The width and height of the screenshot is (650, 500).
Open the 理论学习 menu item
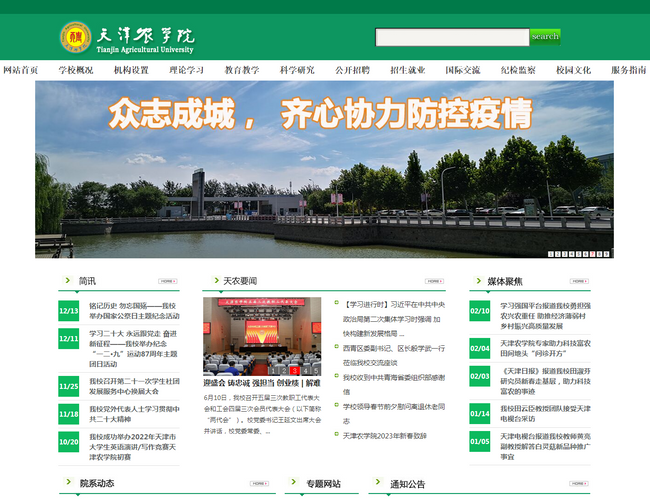(187, 70)
